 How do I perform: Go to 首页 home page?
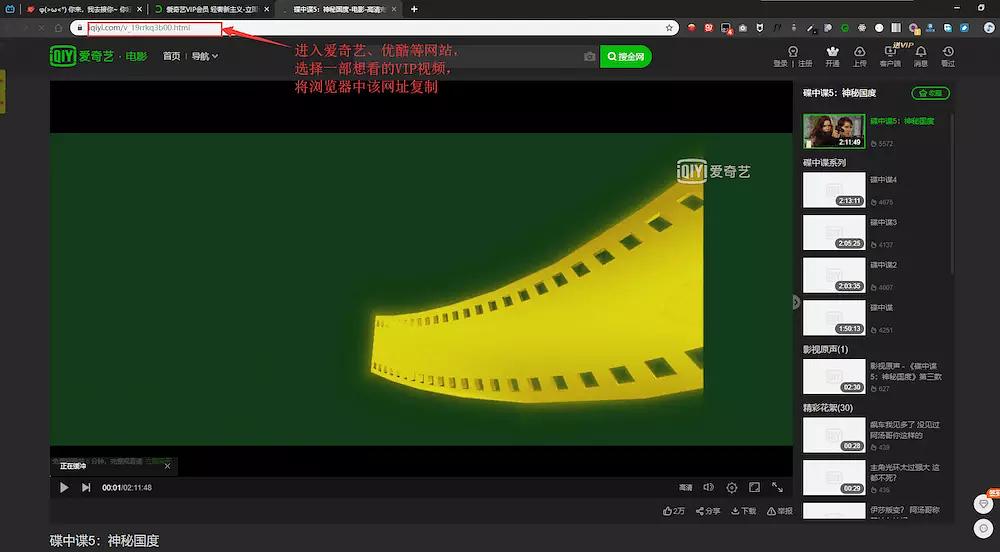[x=172, y=56]
